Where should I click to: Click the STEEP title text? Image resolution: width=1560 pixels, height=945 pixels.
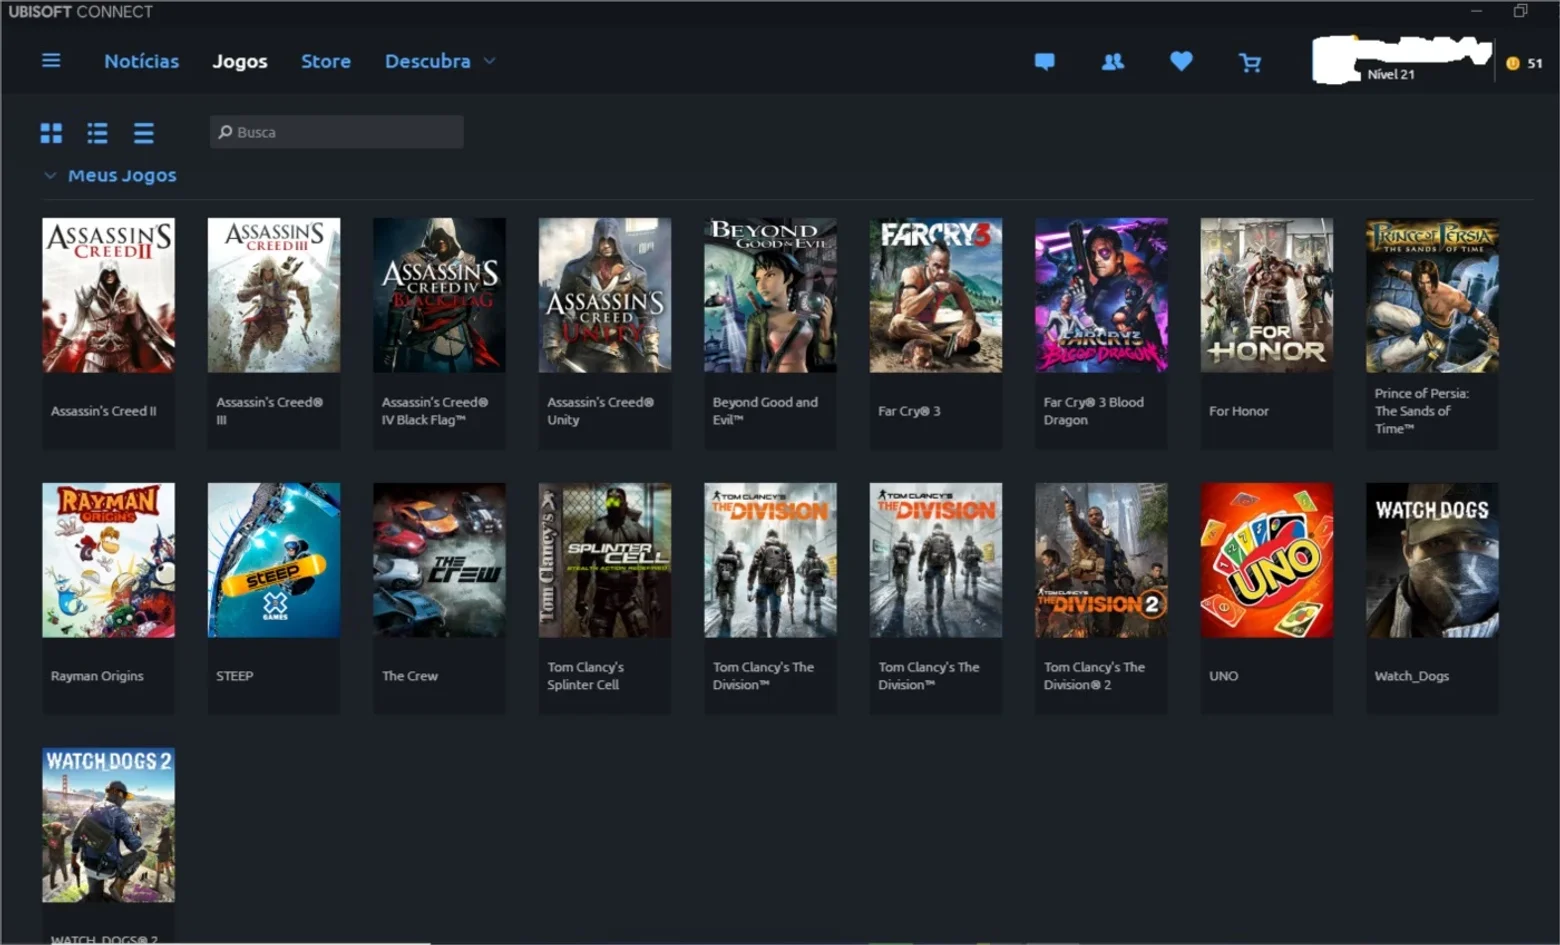235,676
